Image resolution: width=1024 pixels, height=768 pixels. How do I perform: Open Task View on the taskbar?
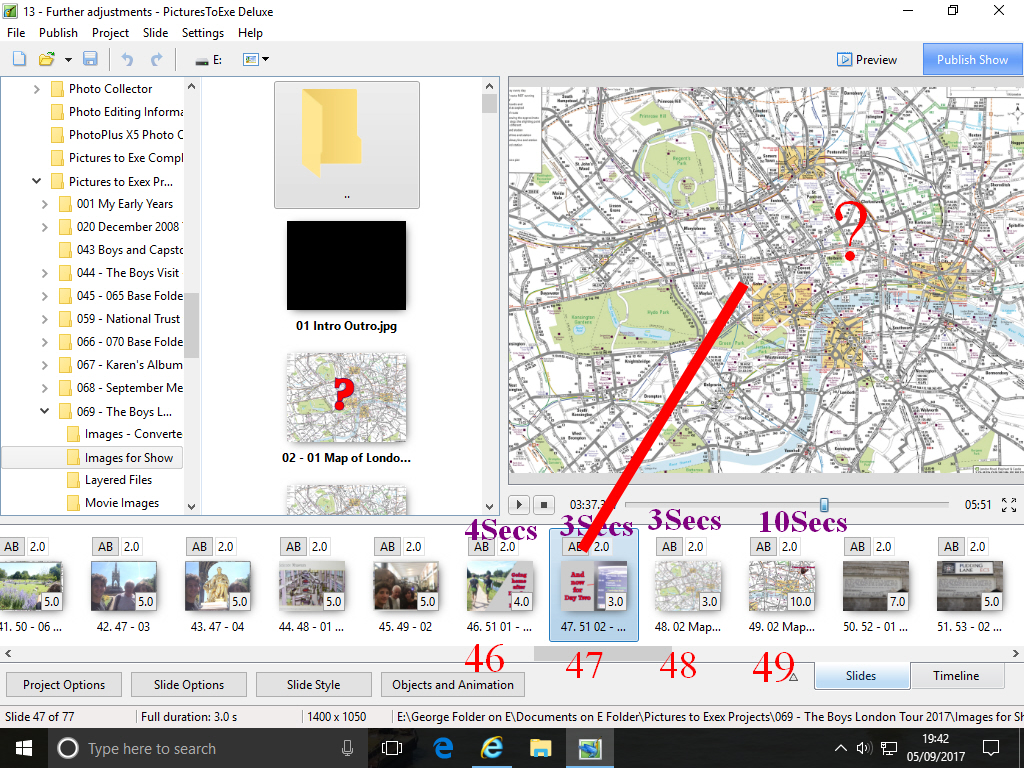click(x=392, y=748)
